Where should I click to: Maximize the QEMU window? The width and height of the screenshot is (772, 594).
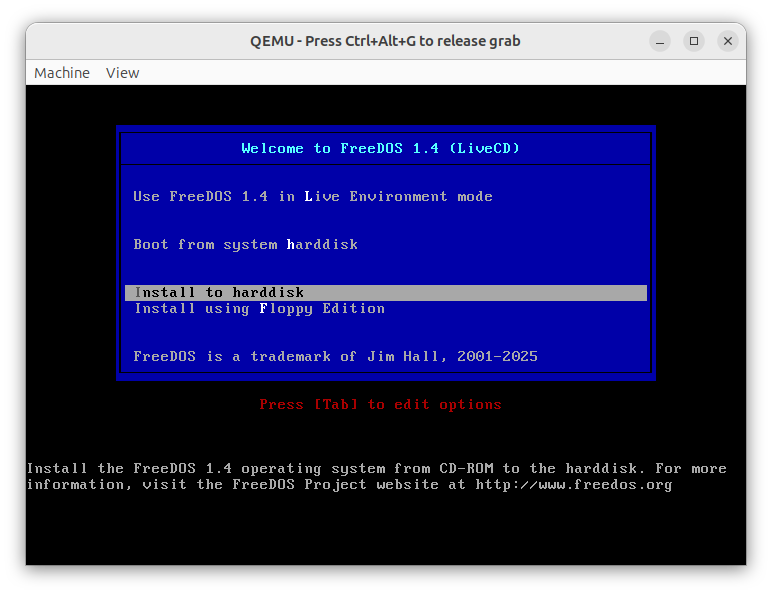pos(694,41)
